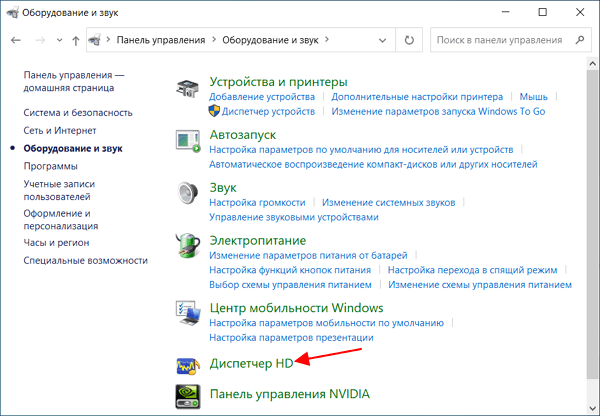Image resolution: width=600 pixels, height=416 pixels.
Task: Open the Devices and Printers icon
Action: pos(188,89)
